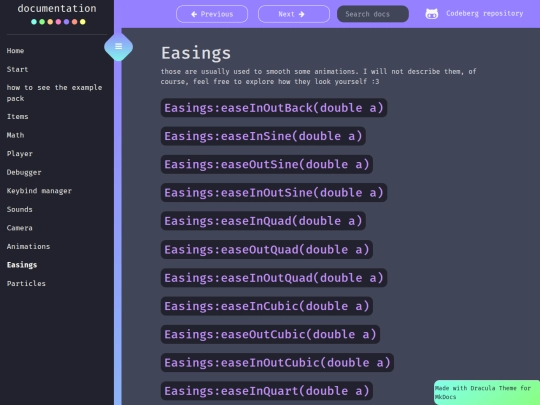The width and height of the screenshot is (540, 405).
Task: Click Easings:easeInOutSine(double a) heading
Action: pyautogui.click(x=274, y=193)
